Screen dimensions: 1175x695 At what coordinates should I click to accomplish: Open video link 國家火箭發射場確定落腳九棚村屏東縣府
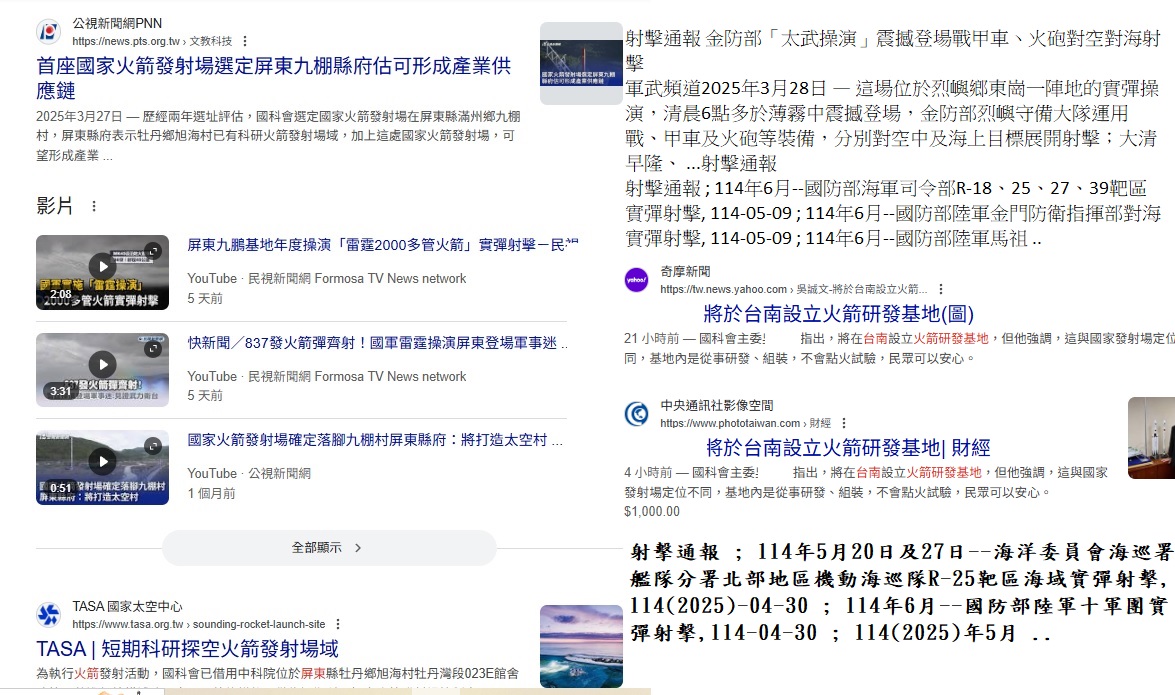375,440
